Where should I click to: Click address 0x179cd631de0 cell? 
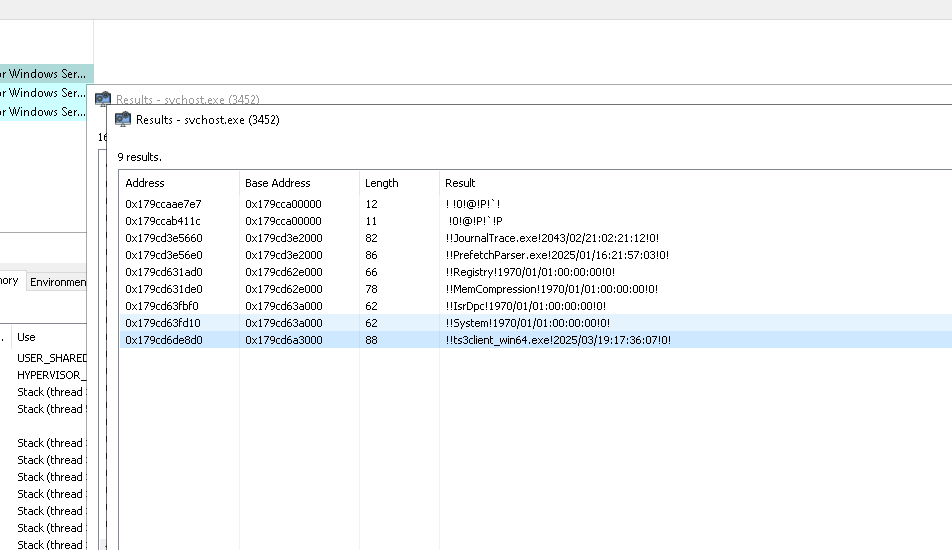pyautogui.click(x=163, y=289)
